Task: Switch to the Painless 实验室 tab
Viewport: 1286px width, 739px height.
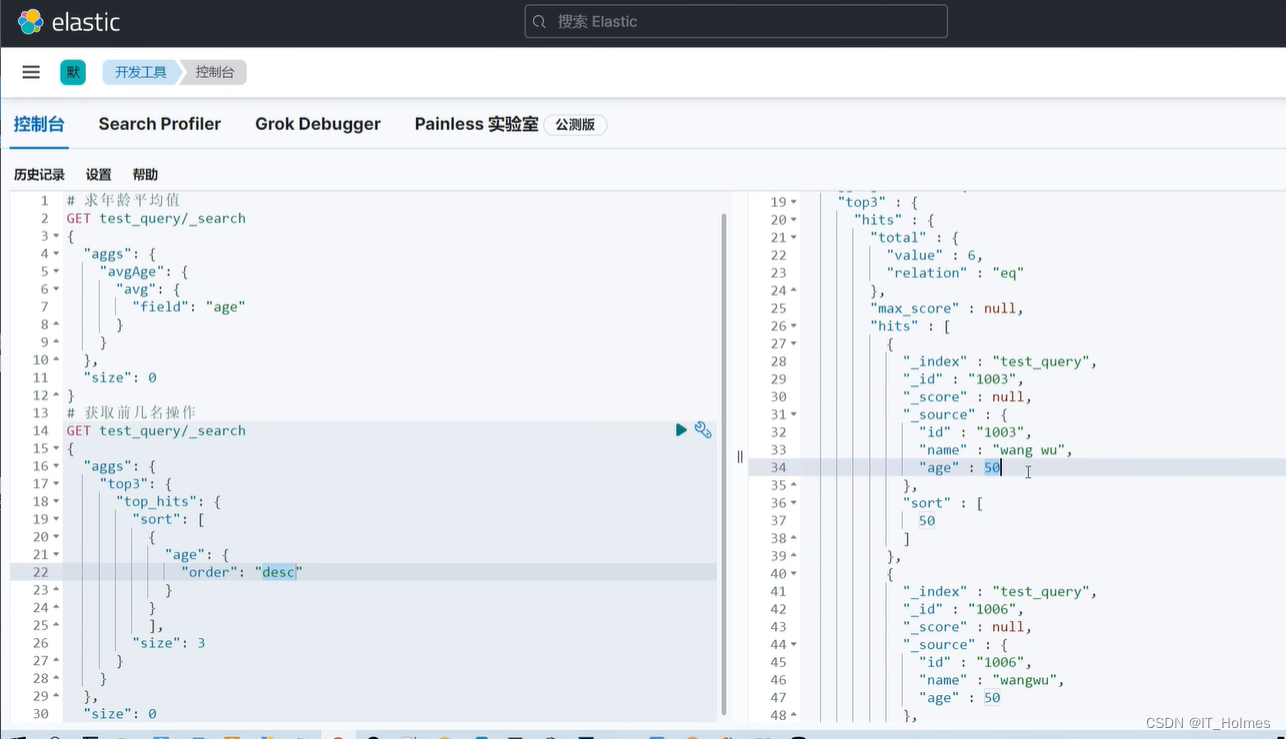Action: [x=477, y=124]
